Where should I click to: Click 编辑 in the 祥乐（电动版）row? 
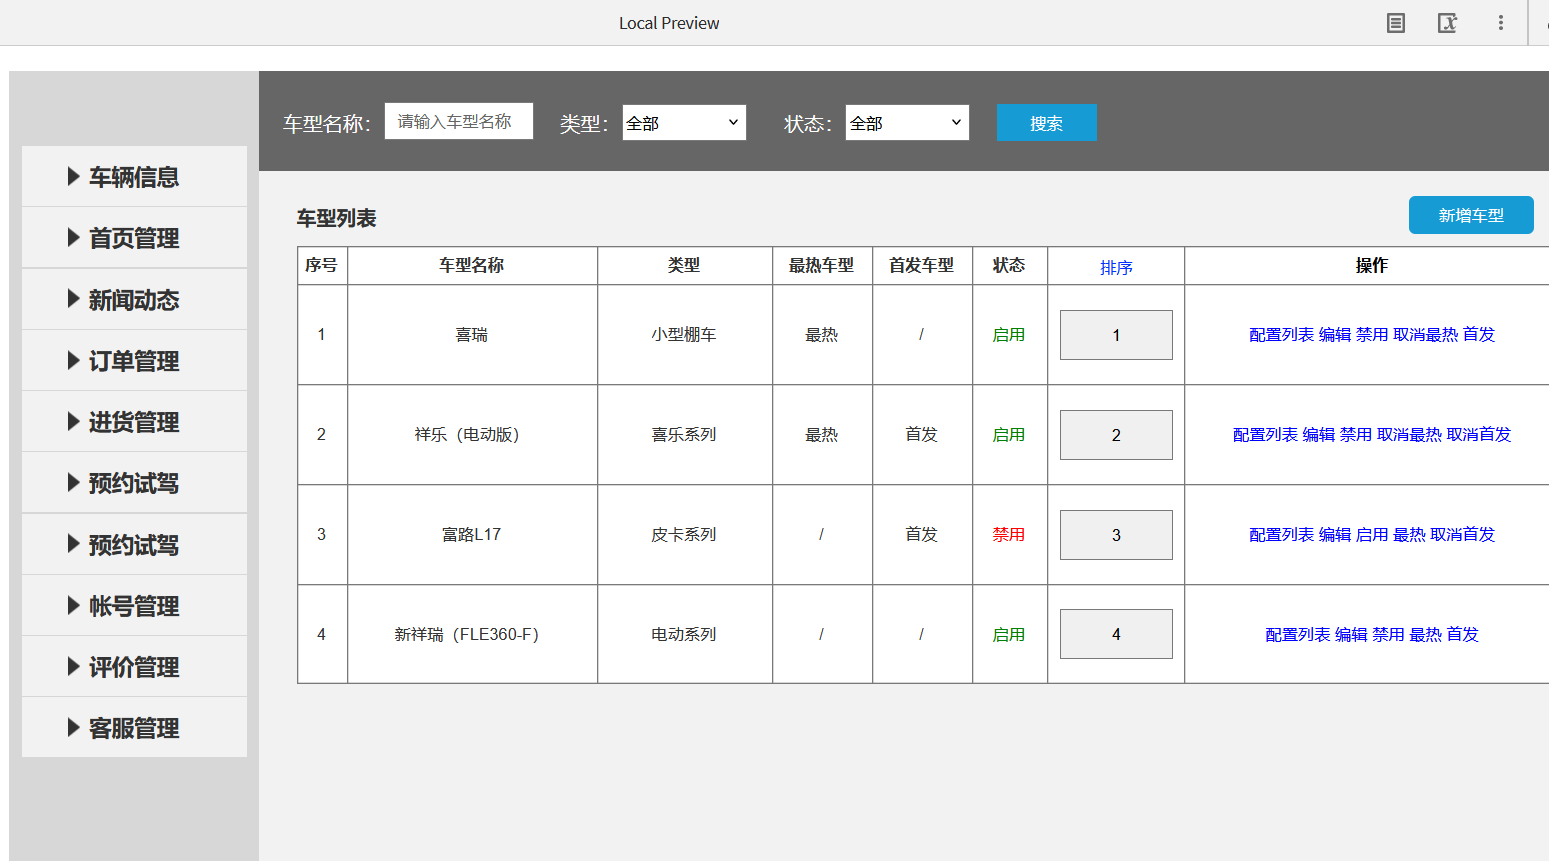1319,435
